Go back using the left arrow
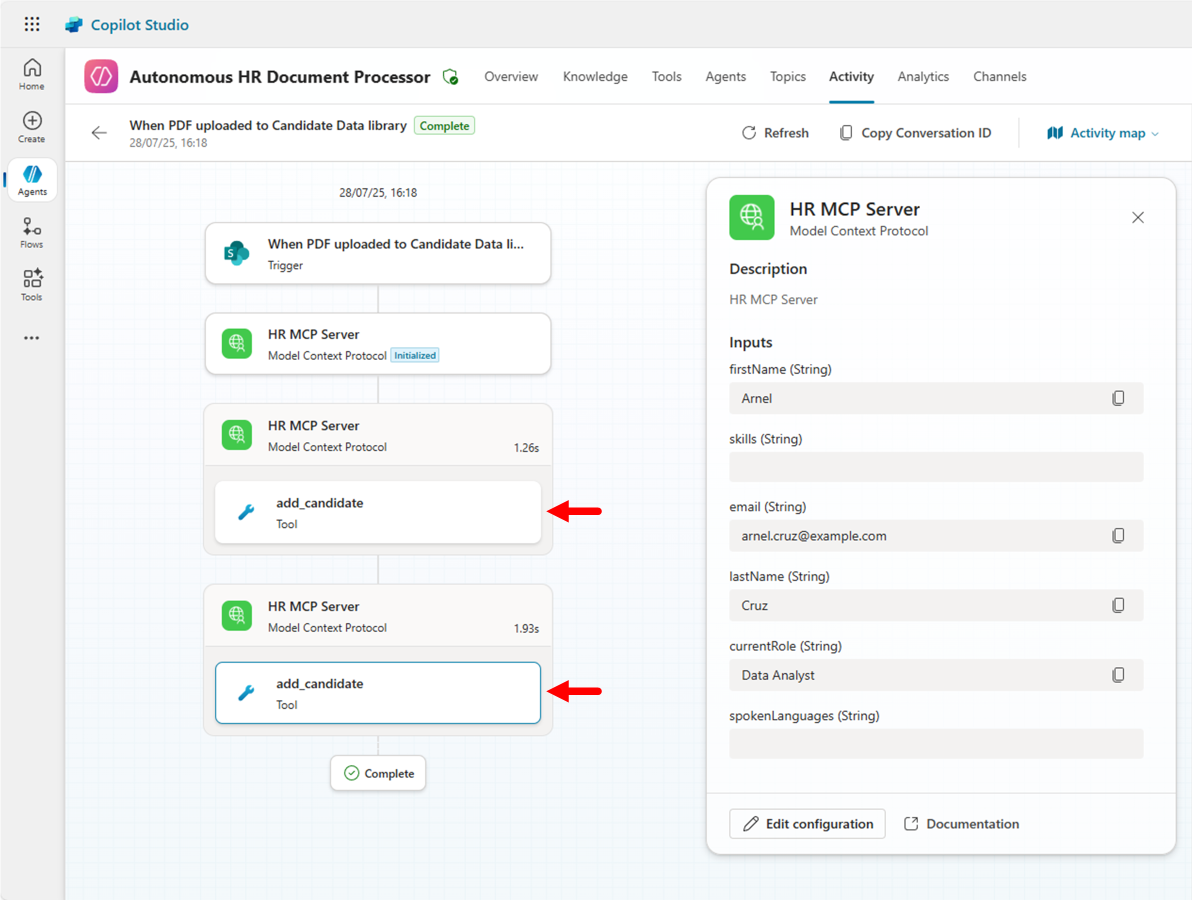This screenshot has width=1192, height=900. pyautogui.click(x=99, y=133)
